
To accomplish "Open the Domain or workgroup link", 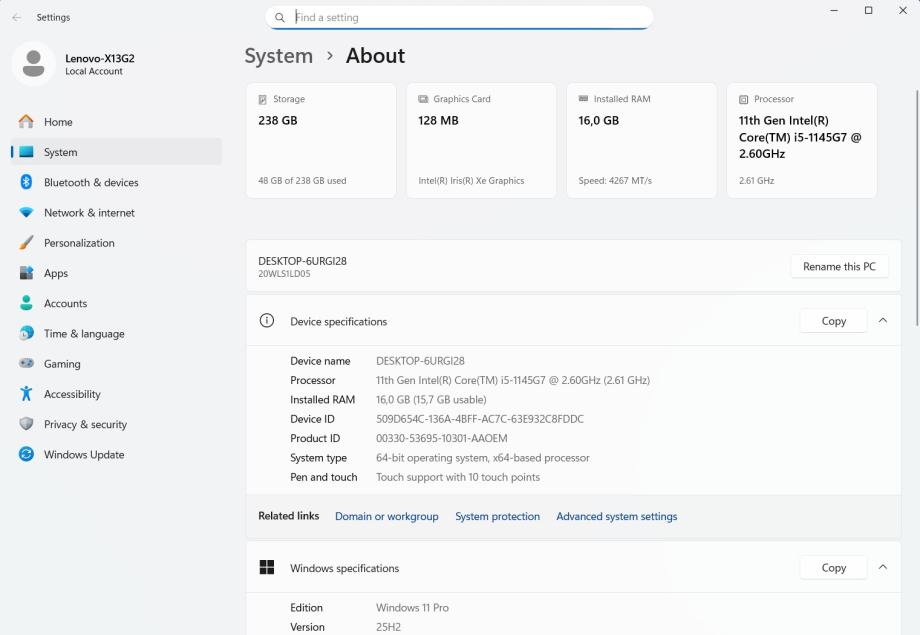I will [x=386, y=516].
